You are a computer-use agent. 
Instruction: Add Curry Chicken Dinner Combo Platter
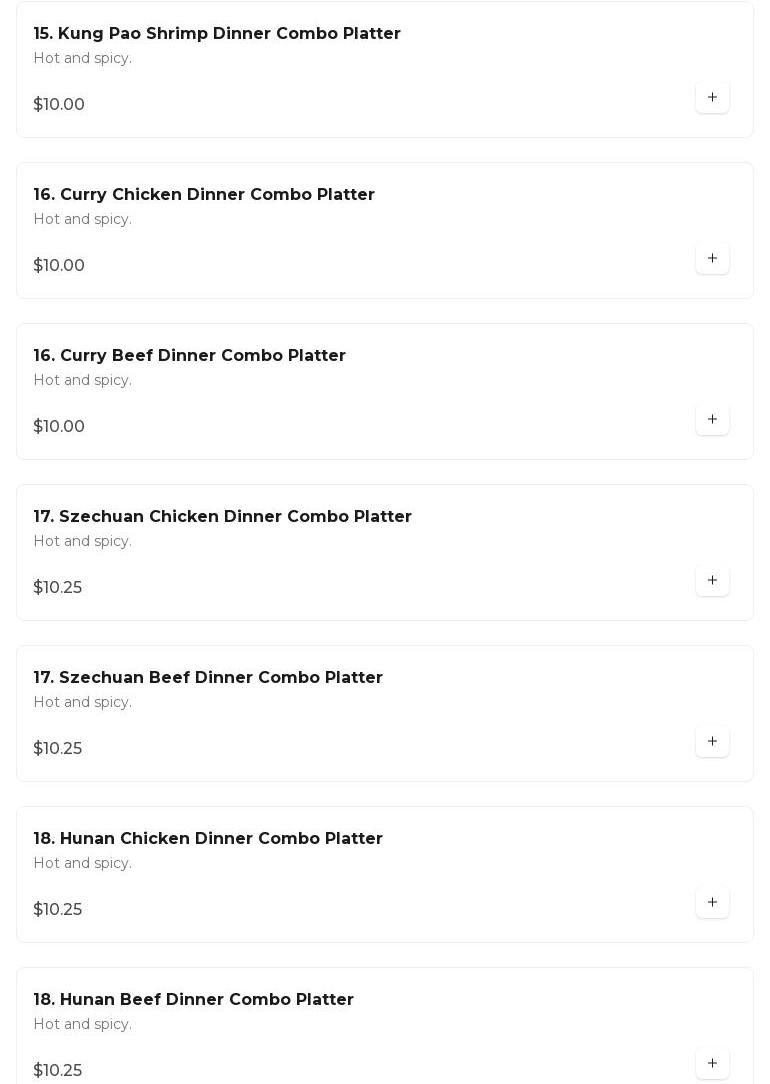[712, 258]
